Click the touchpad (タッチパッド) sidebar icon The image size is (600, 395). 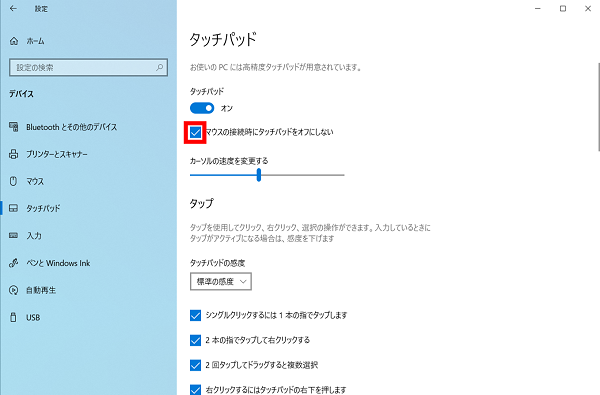[x=13, y=208]
